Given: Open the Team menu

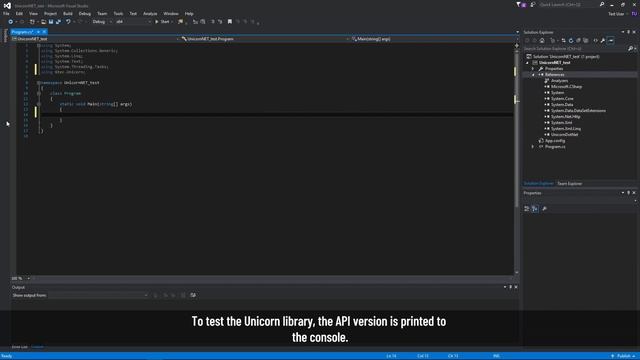Looking at the screenshot, I should (102, 13).
